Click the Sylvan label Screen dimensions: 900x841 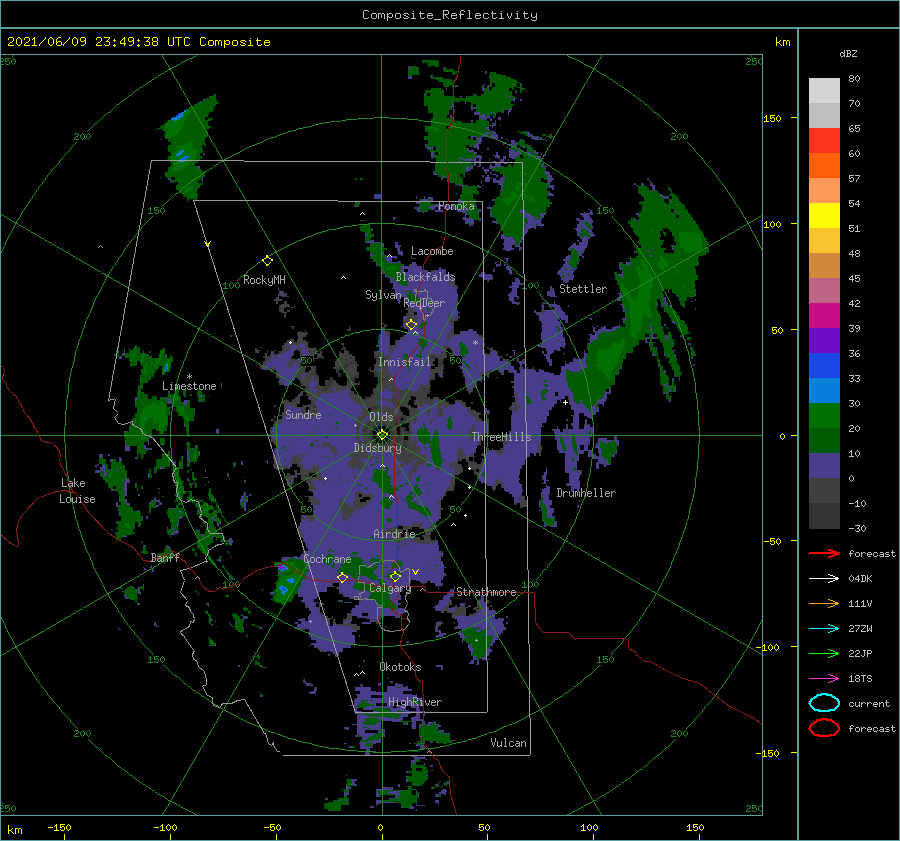click(x=383, y=295)
